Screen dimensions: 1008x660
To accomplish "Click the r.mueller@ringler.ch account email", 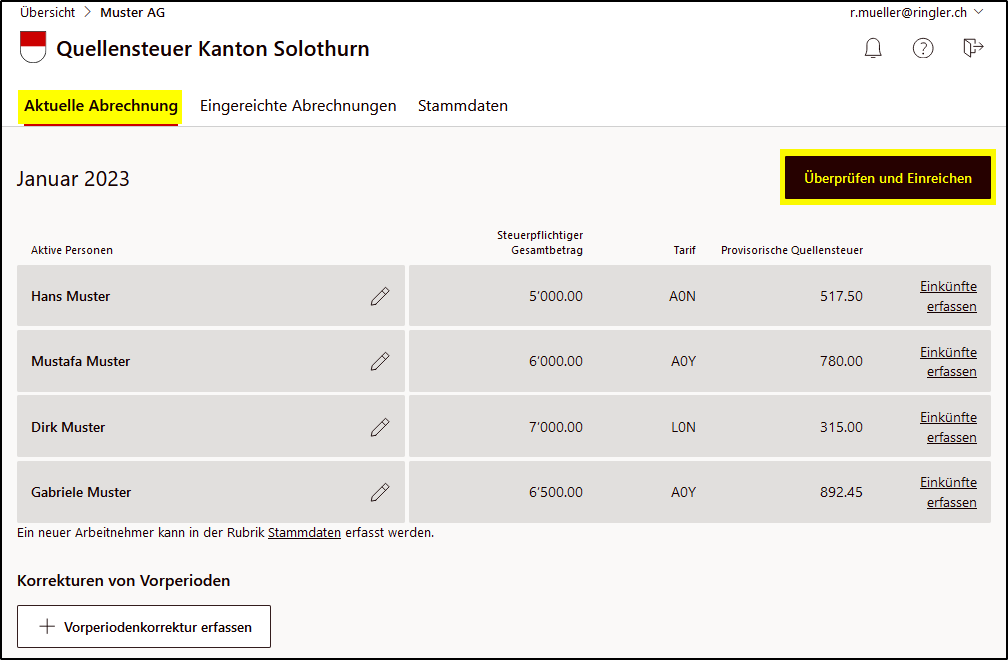I will (x=908, y=12).
